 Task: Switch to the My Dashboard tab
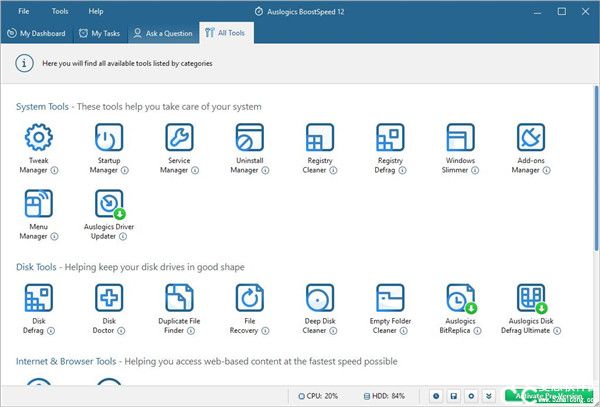point(37,33)
